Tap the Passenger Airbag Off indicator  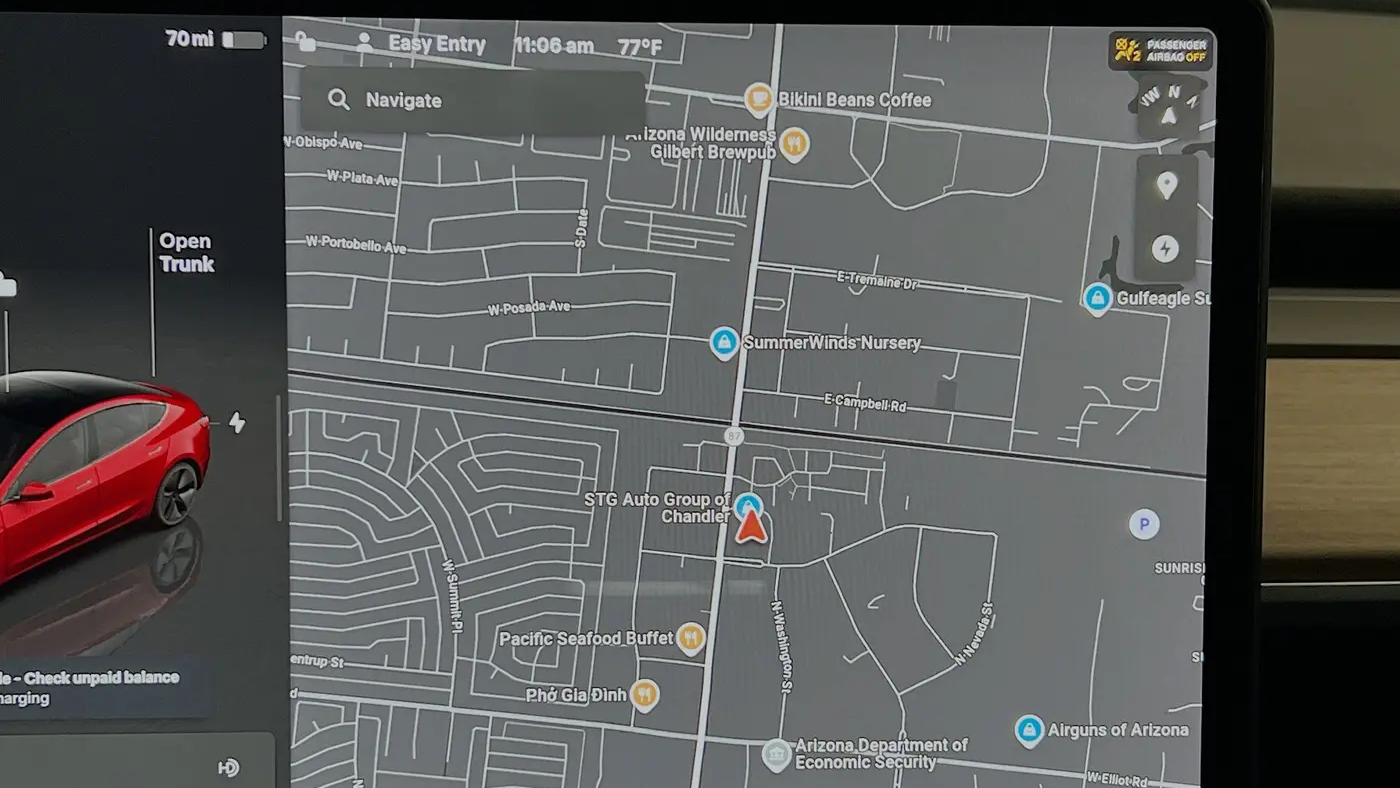[x=1161, y=50]
